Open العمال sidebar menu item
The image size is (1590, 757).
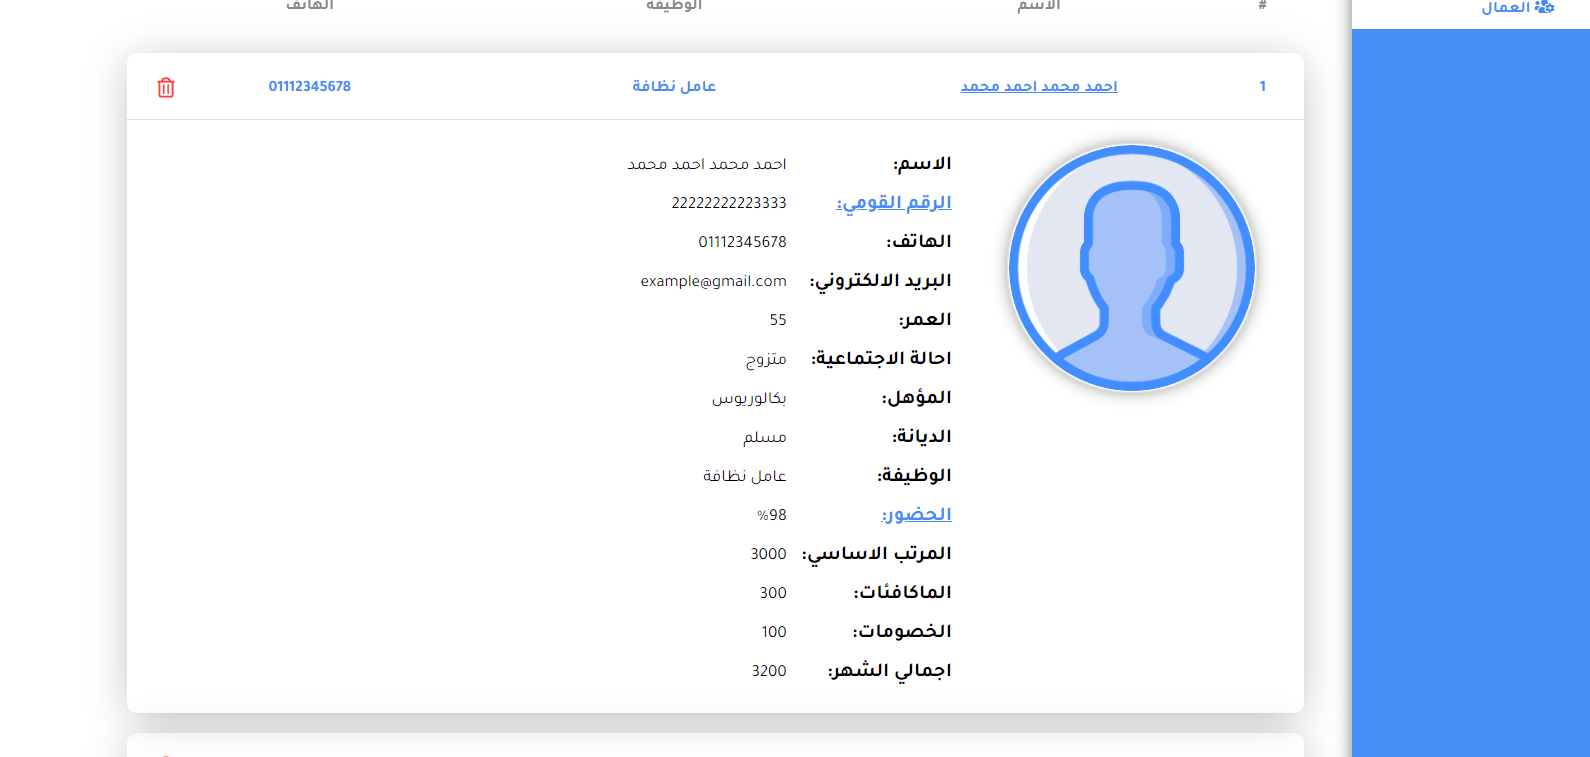click(1505, 8)
